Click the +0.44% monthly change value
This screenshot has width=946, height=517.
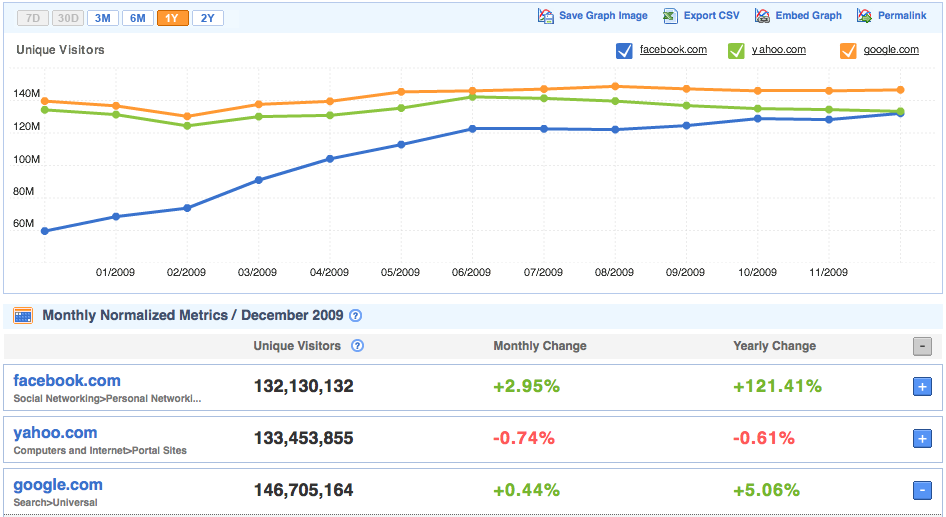(527, 490)
